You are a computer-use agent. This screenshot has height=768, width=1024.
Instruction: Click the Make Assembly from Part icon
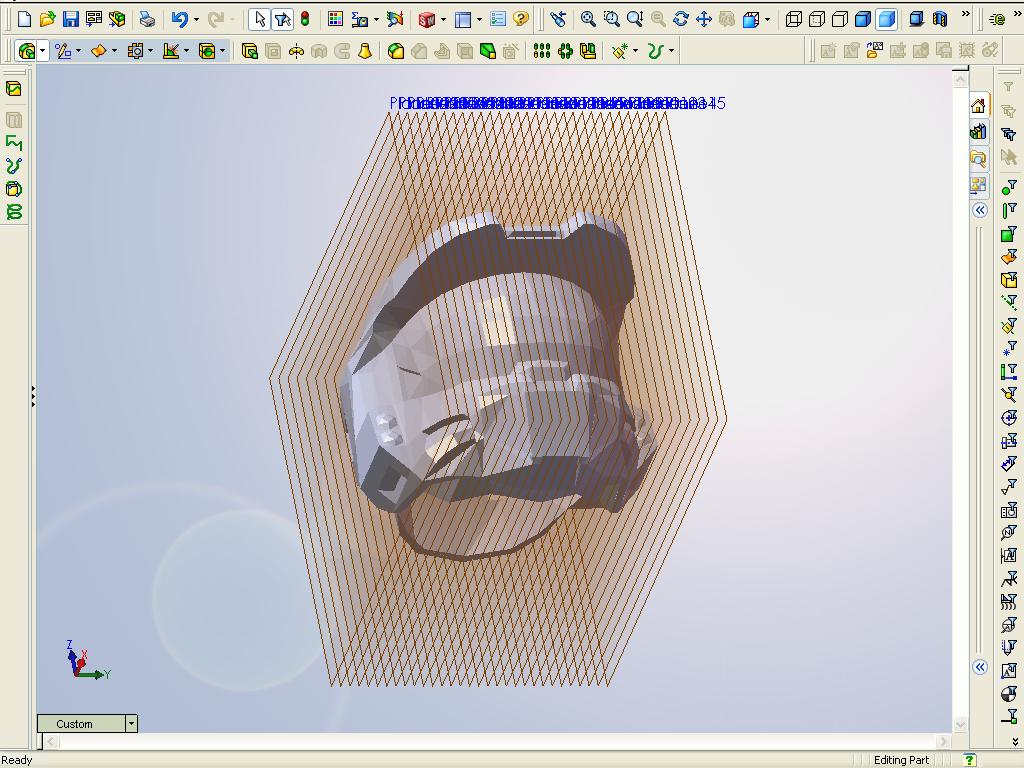[118, 19]
